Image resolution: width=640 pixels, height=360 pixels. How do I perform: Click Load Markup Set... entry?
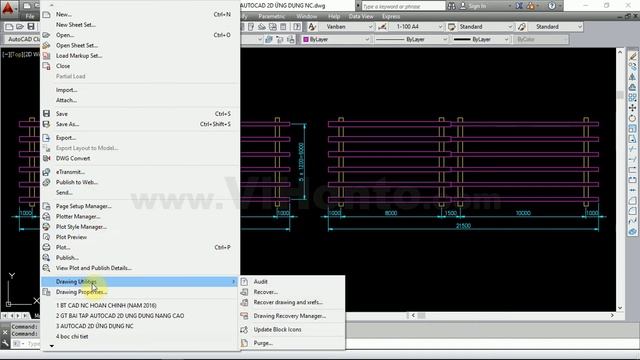pos(139,56)
